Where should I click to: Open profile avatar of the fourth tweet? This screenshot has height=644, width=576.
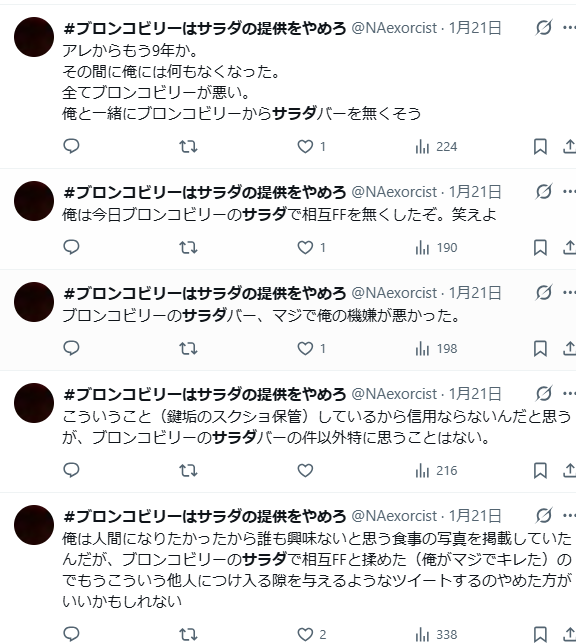[x=34, y=403]
